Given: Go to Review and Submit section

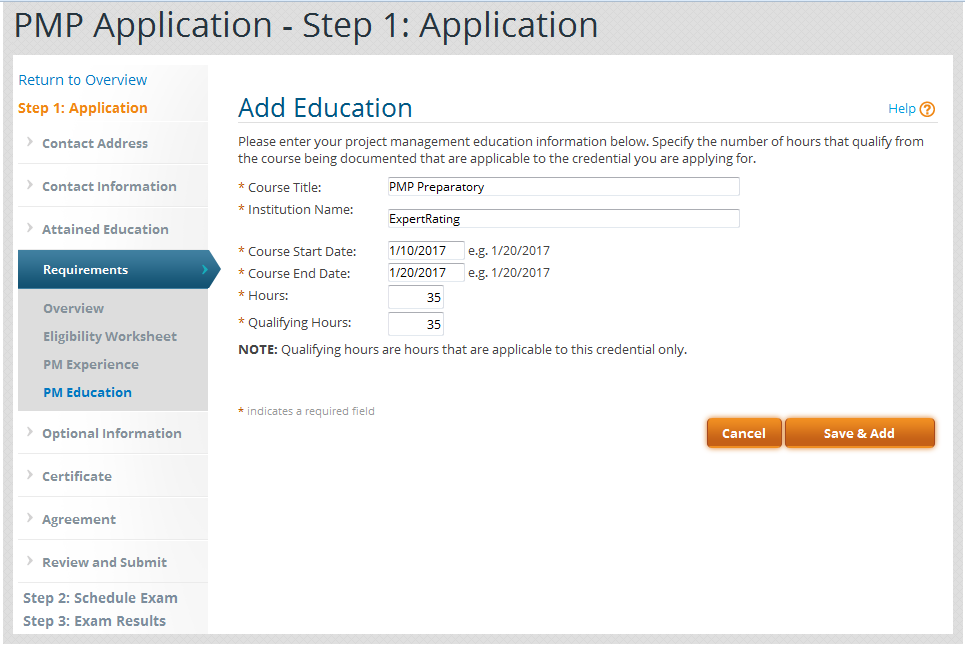Looking at the screenshot, I should (x=105, y=562).
